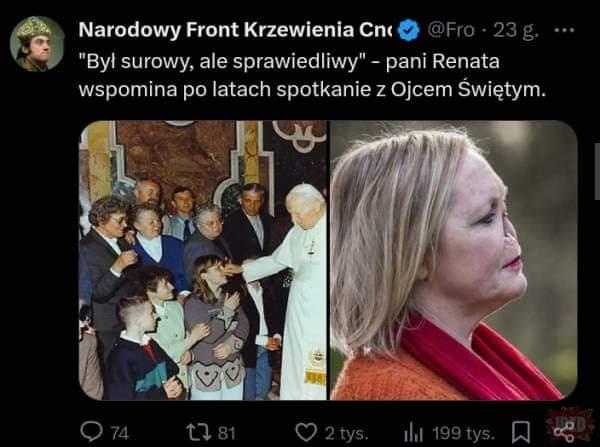Open the account profile avatar
Viewport: 600px width, 447px height.
tap(37, 44)
